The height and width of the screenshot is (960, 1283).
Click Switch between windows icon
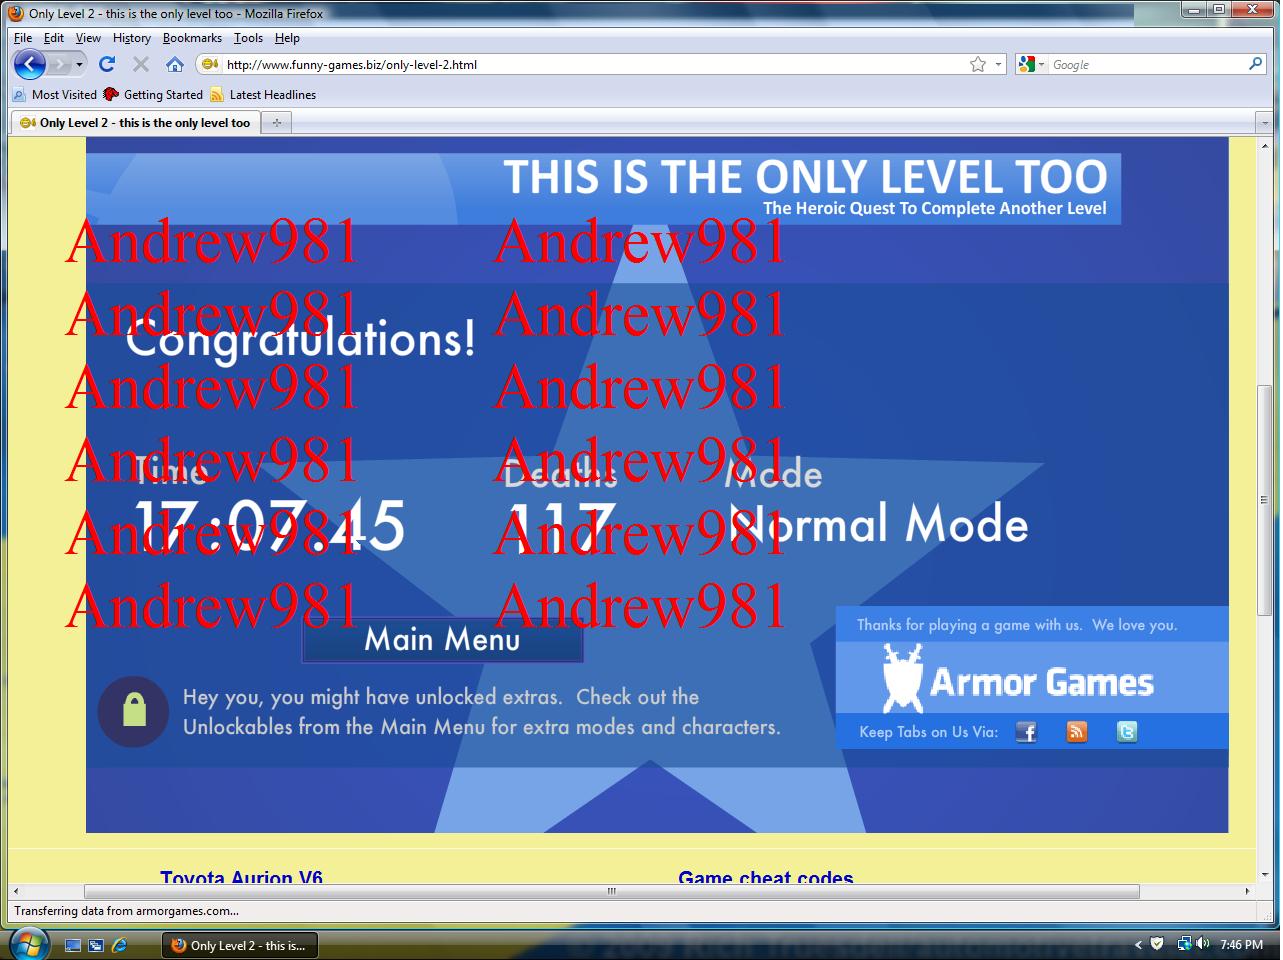click(x=97, y=945)
